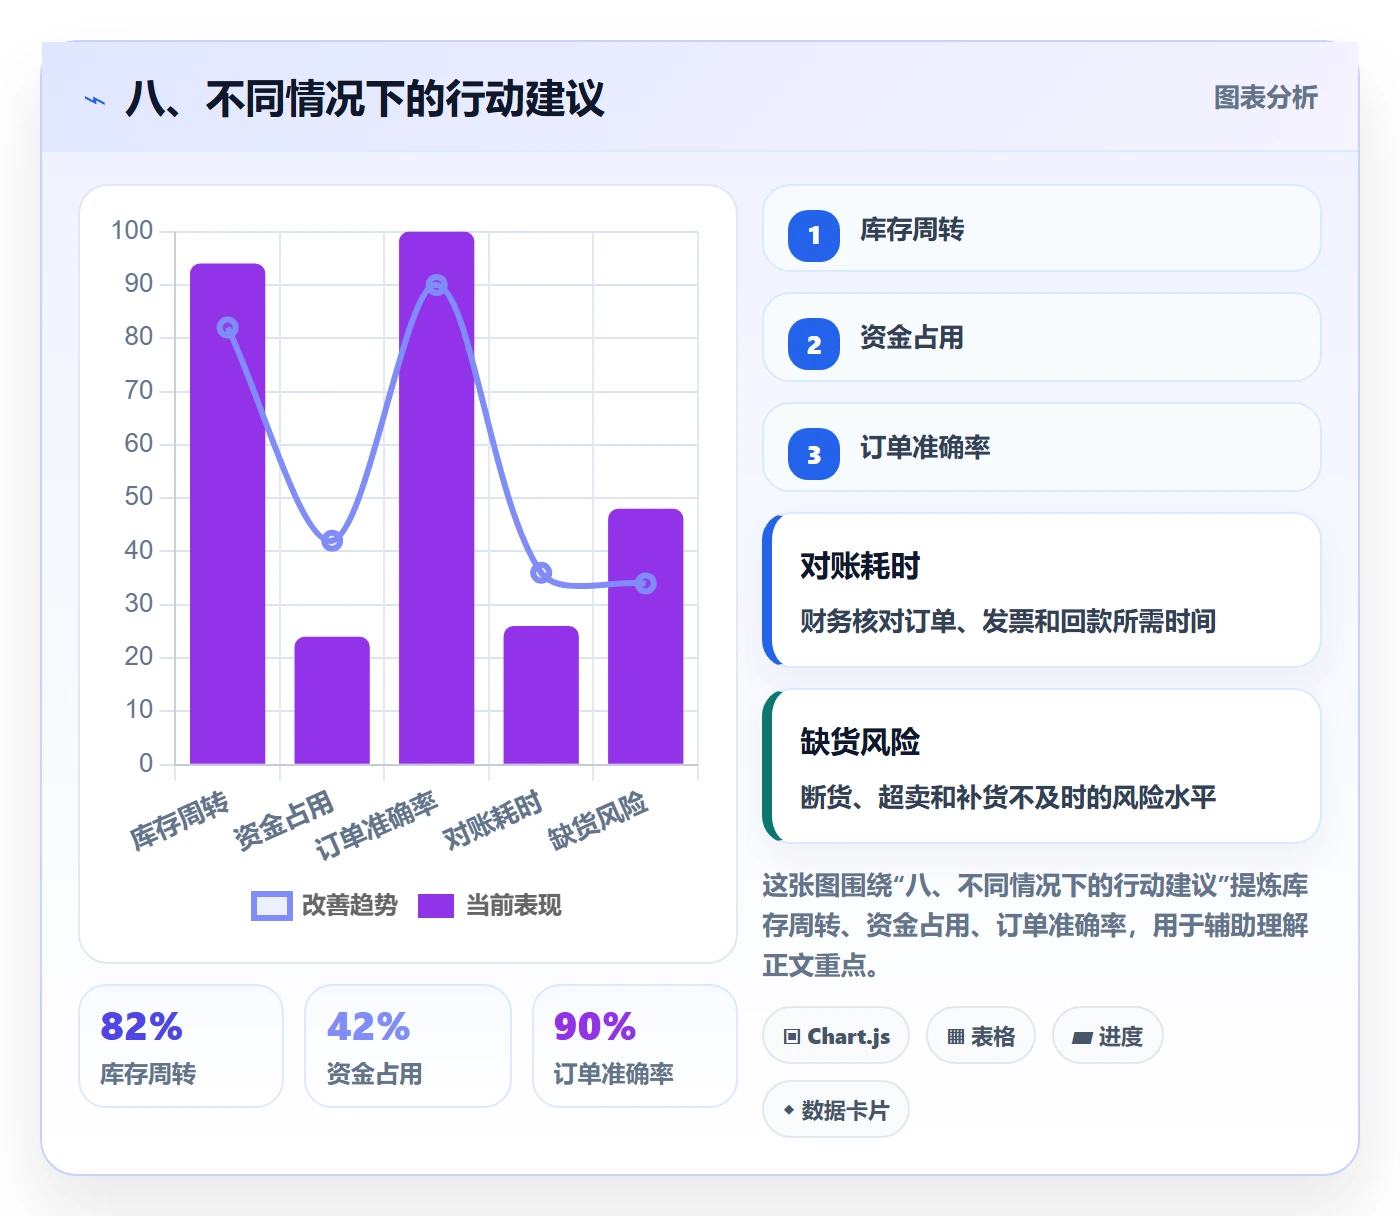
Task: Select the text 财务核对订单、发票和回款所需时间
Action: pos(1008,621)
